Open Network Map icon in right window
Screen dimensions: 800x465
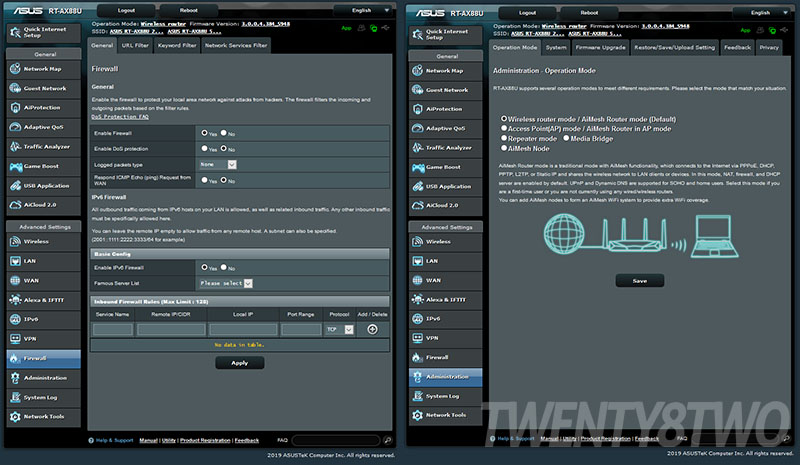(417, 70)
